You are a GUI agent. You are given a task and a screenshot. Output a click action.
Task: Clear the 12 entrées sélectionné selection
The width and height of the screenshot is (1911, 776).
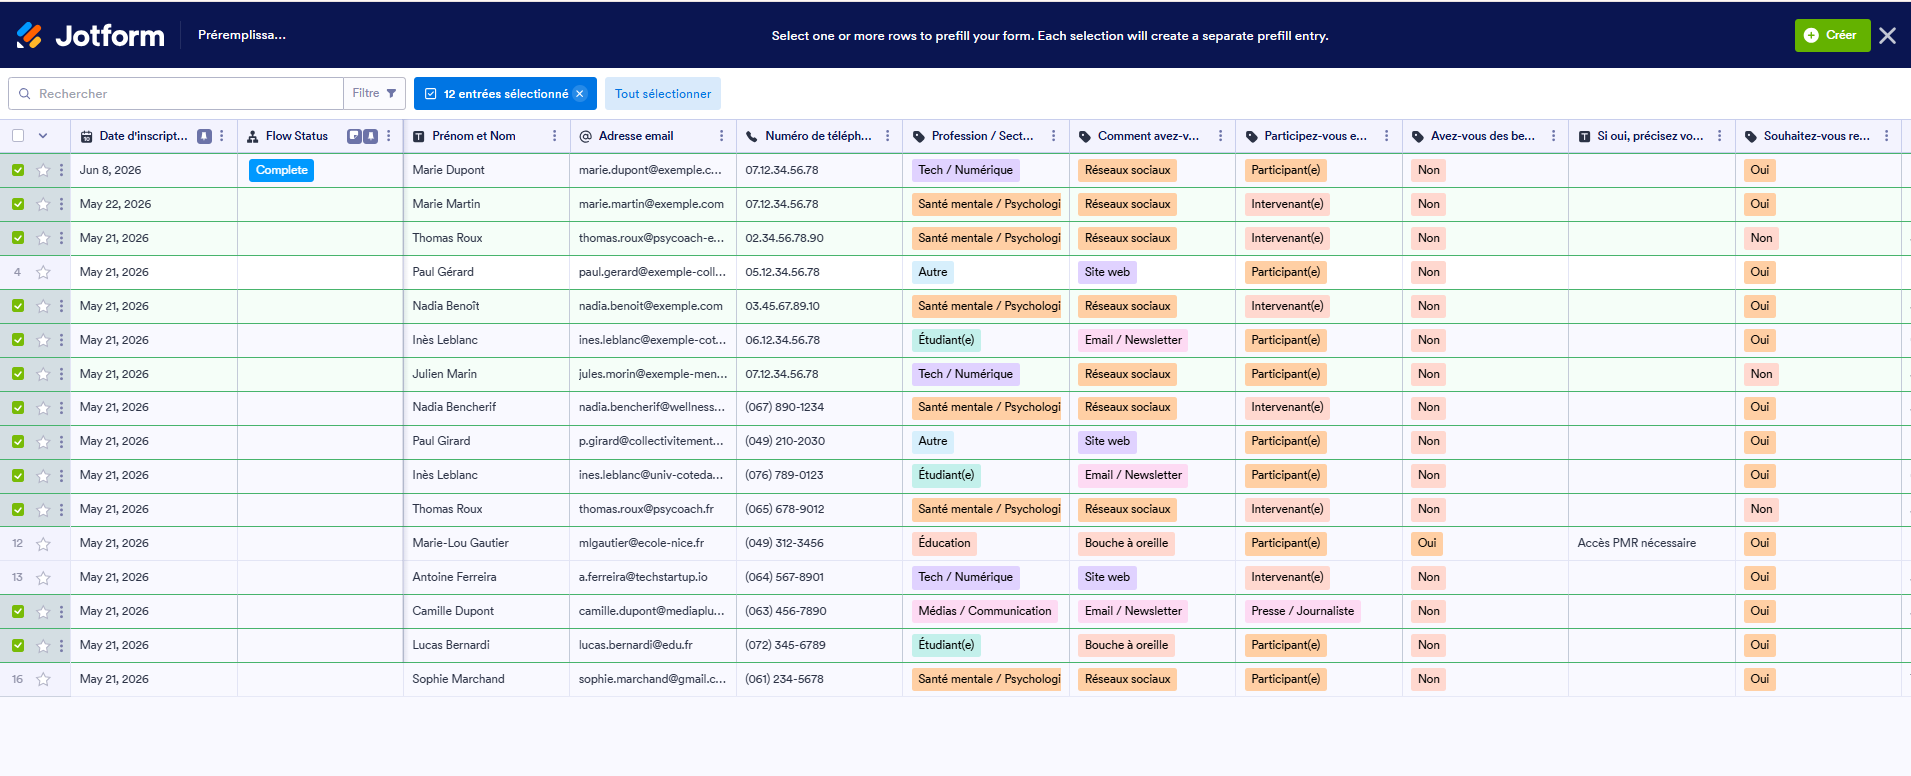coord(580,94)
